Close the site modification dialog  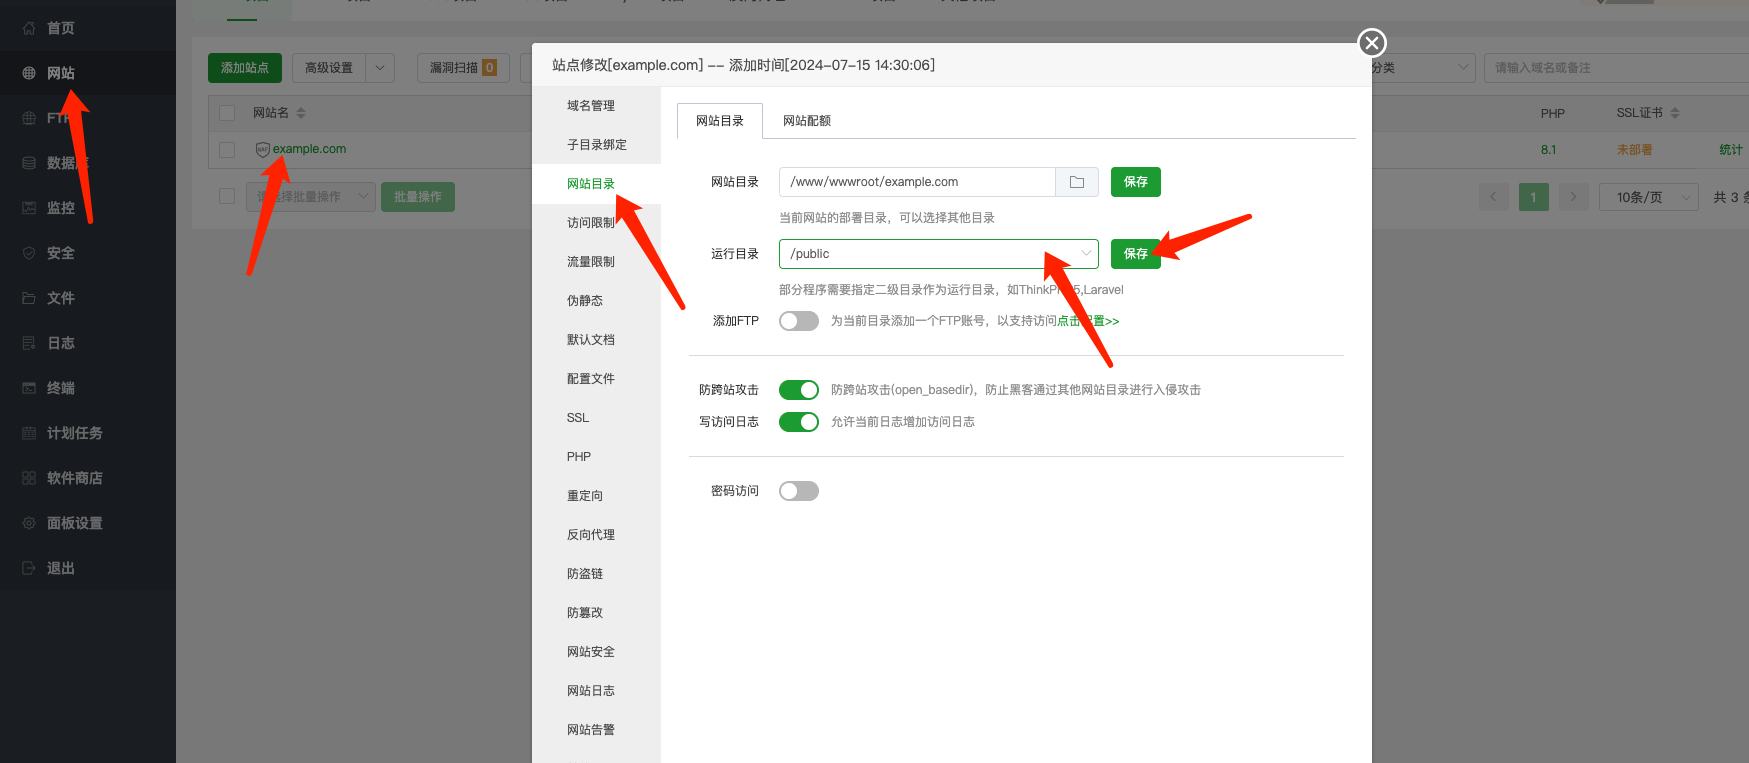pos(1372,43)
